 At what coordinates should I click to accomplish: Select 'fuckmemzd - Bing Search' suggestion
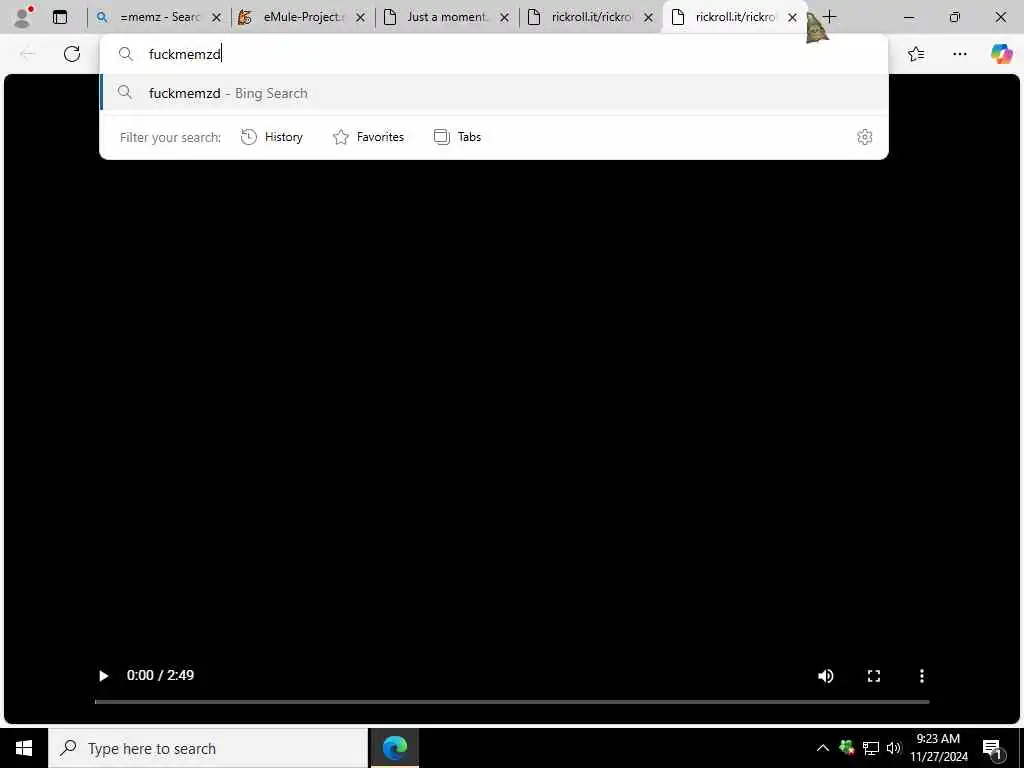494,93
